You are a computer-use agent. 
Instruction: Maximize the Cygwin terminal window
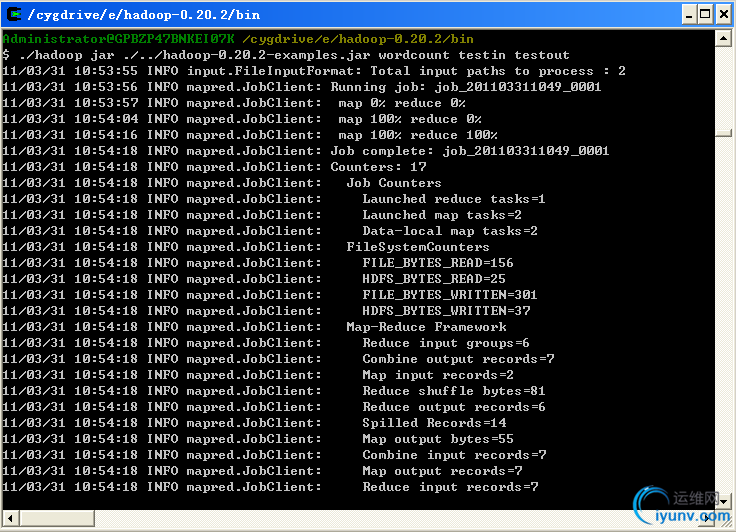pyautogui.click(x=703, y=14)
